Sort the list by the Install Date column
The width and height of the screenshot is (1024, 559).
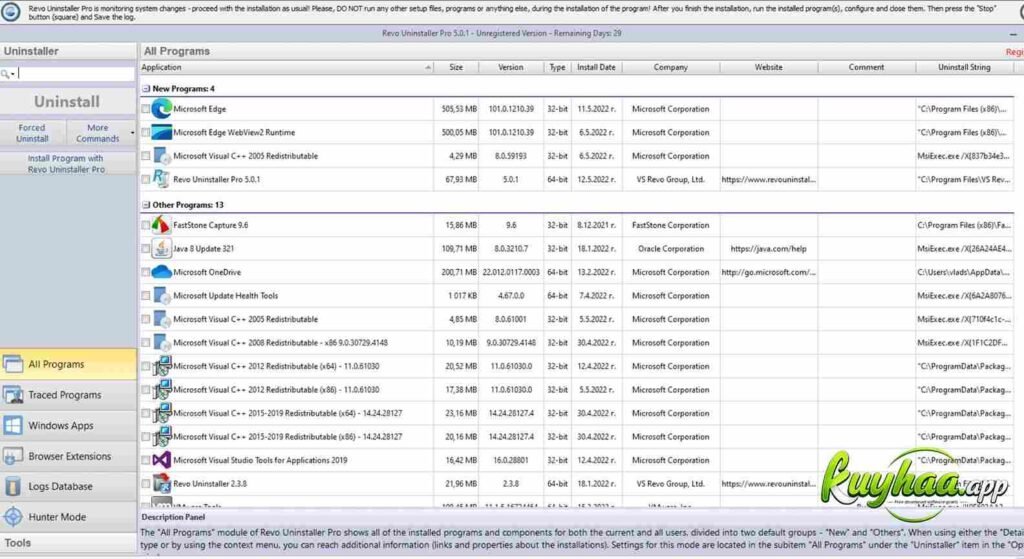[x=596, y=67]
